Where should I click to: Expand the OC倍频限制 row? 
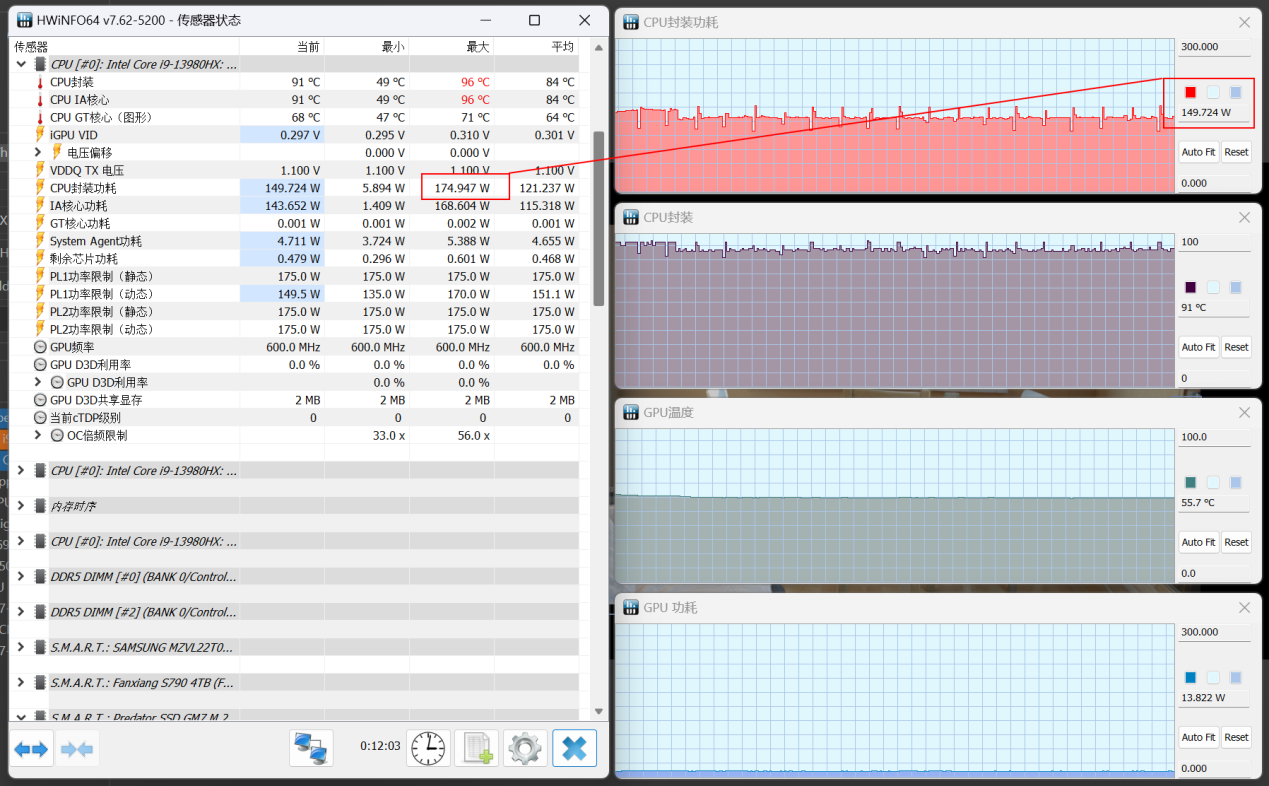click(38, 435)
